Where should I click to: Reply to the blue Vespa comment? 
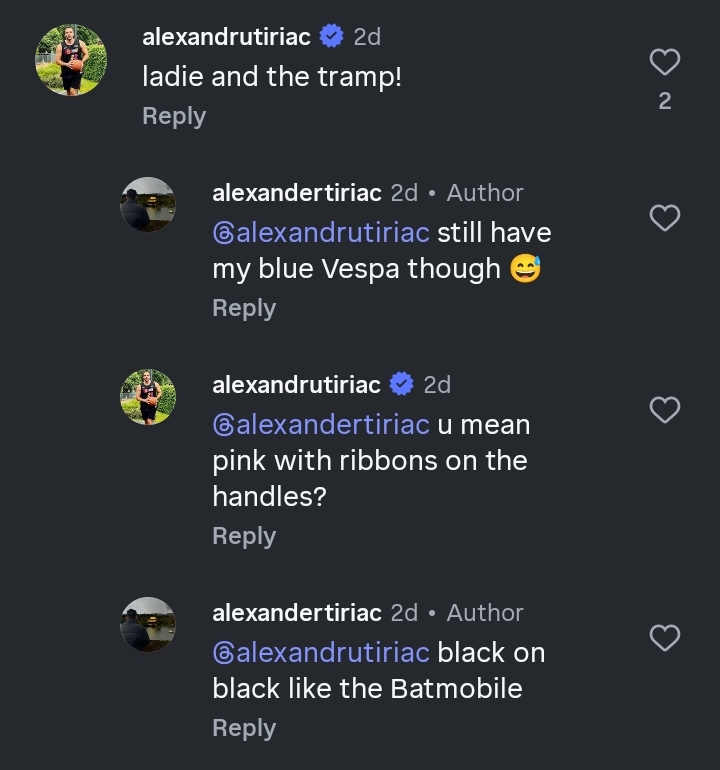[x=244, y=308]
